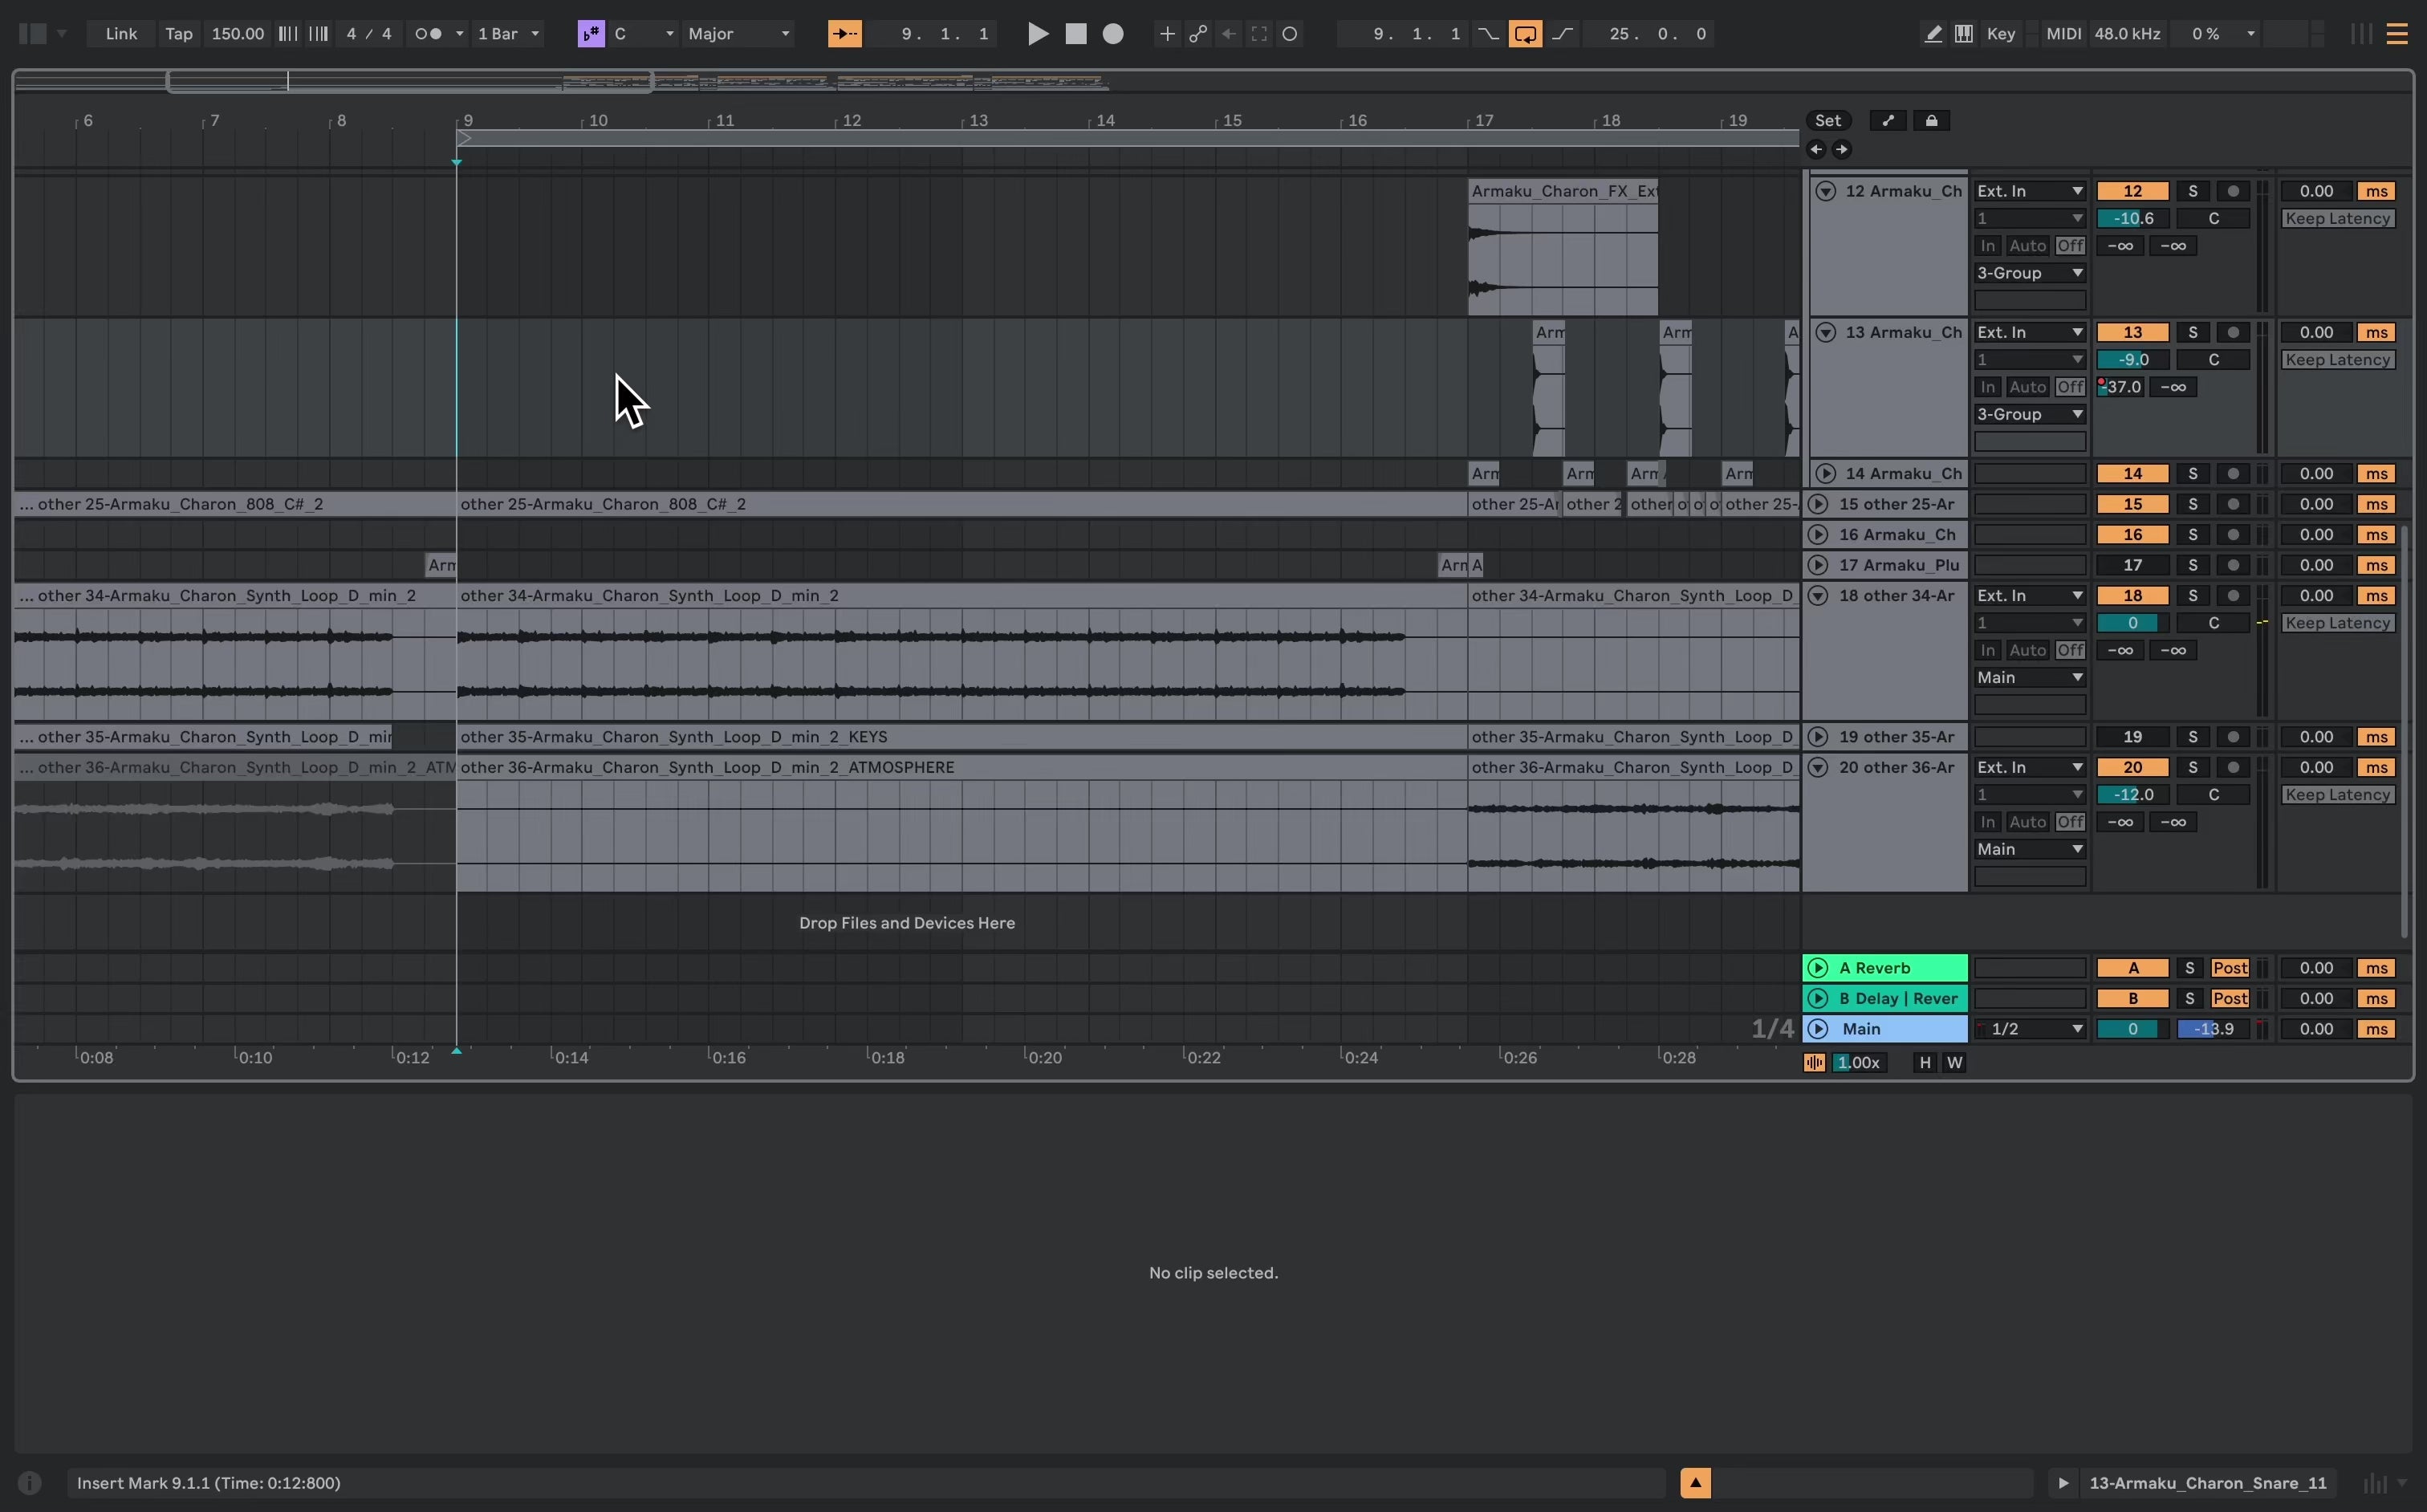The image size is (2427, 1512).
Task: Click the Play button to start playback
Action: (1036, 33)
